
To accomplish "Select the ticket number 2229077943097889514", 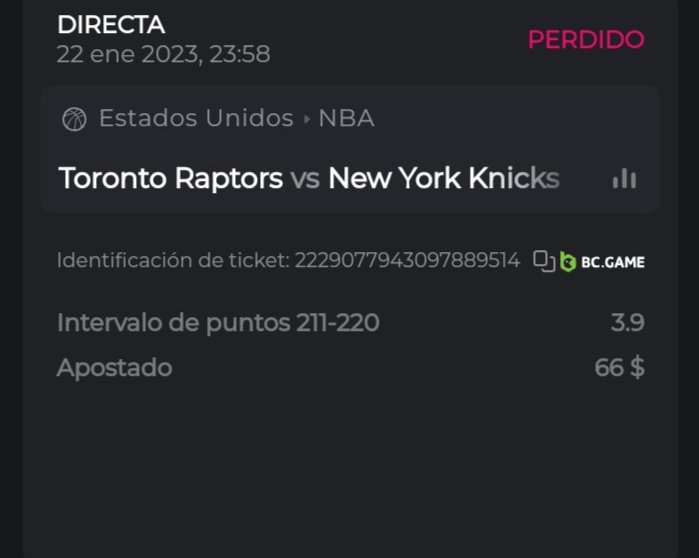I will tap(407, 261).
